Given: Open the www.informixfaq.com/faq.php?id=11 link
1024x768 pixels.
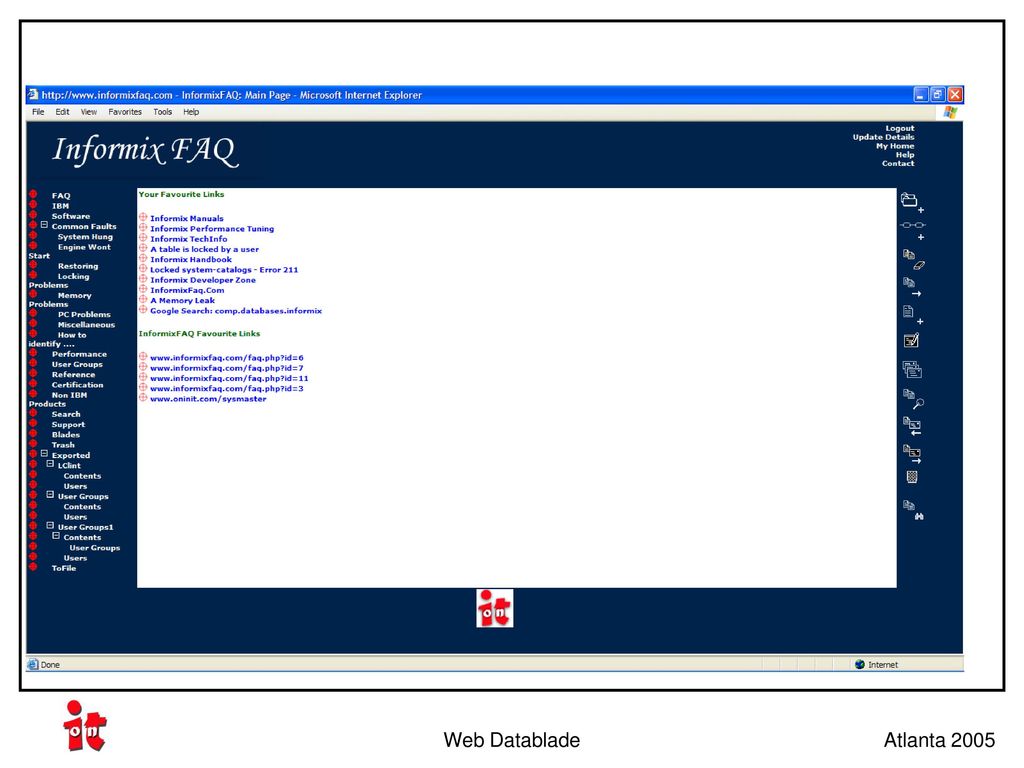Looking at the screenshot, I should [x=229, y=378].
